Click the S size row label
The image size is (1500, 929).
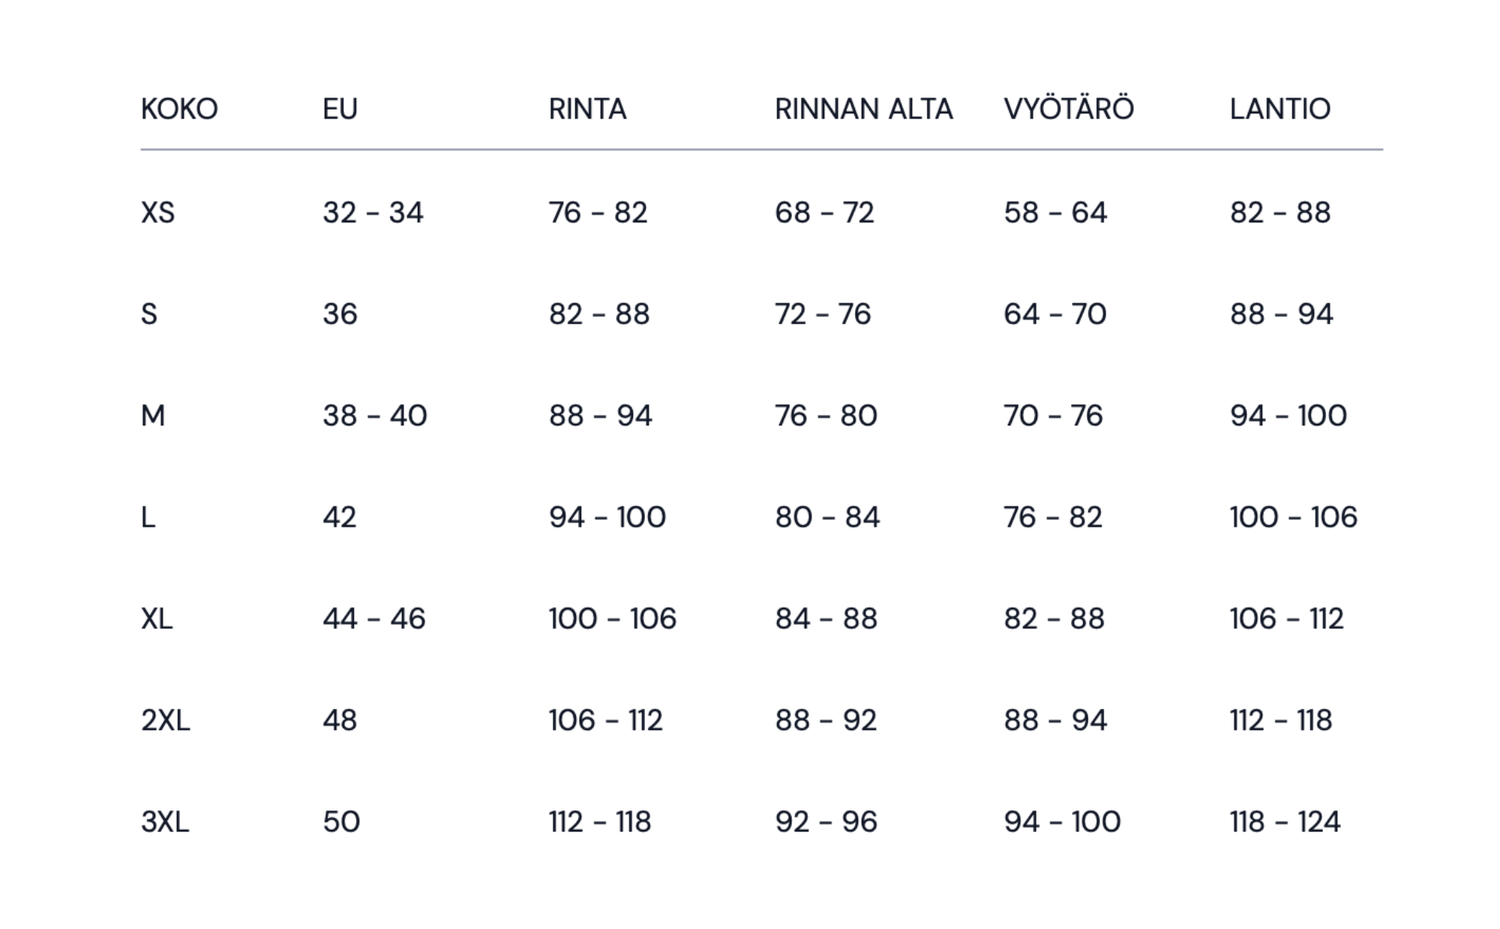[x=149, y=314]
